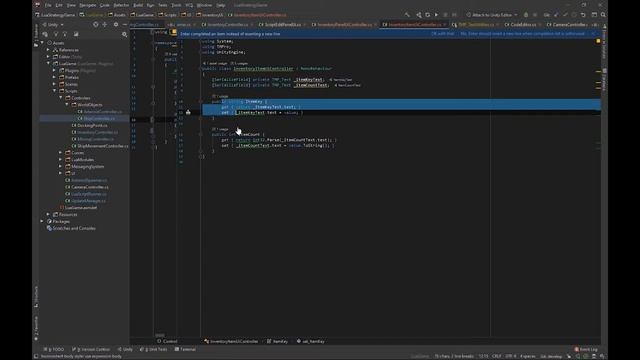Open the Build menu
640x360 pixels.
pos(138,5)
